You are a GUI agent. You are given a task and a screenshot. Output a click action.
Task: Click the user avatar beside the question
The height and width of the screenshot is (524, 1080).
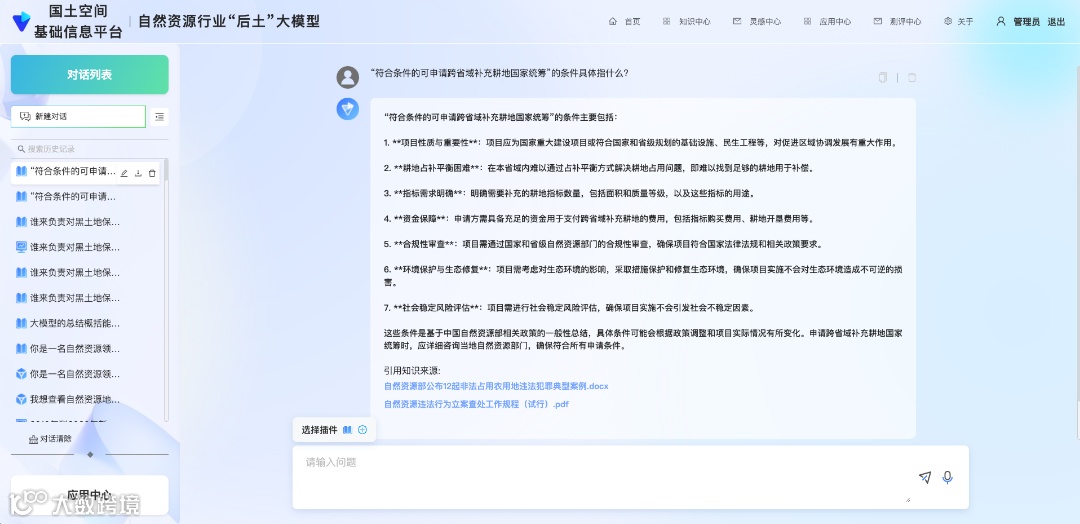[x=348, y=77]
